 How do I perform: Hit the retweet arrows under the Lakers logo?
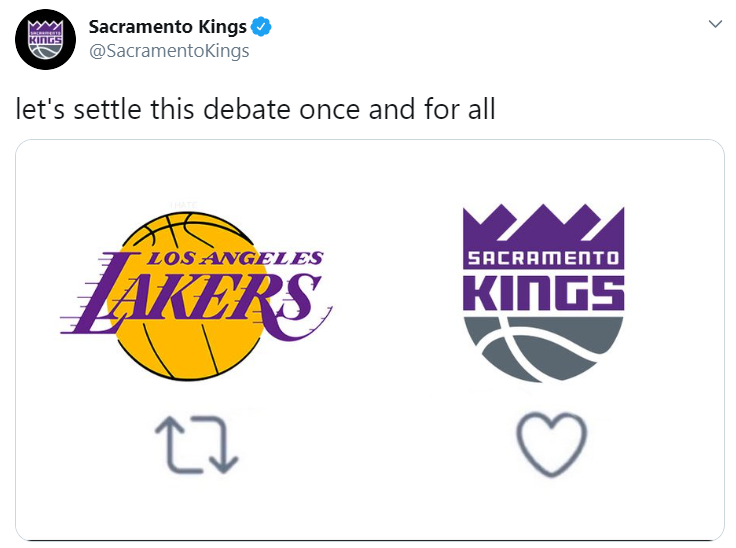point(195,444)
